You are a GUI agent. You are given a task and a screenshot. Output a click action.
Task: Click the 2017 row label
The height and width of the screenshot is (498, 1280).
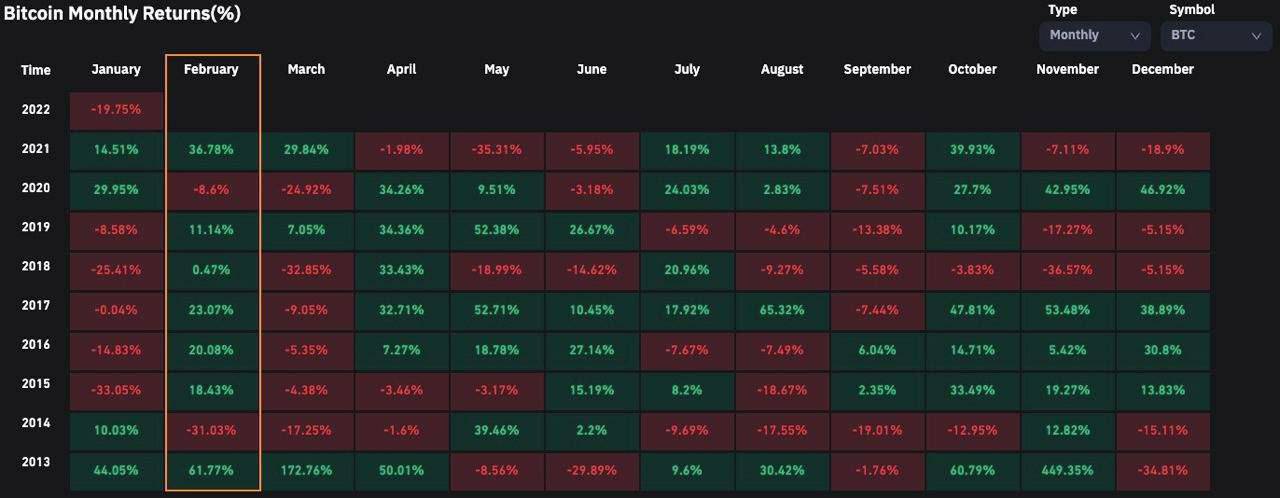click(x=36, y=305)
